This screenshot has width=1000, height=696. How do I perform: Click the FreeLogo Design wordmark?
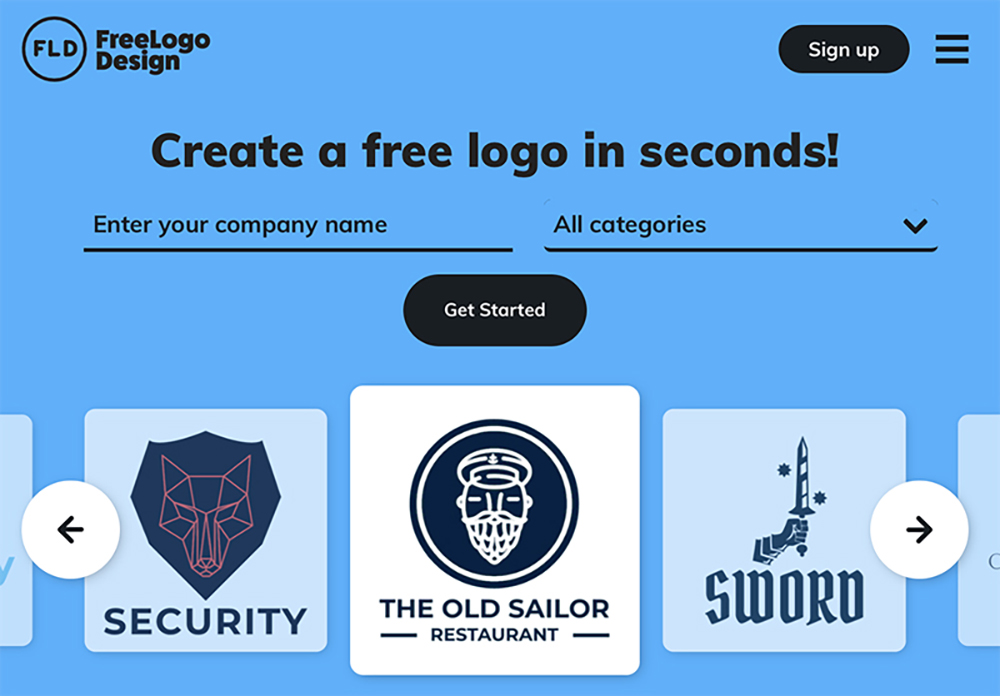(x=152, y=51)
